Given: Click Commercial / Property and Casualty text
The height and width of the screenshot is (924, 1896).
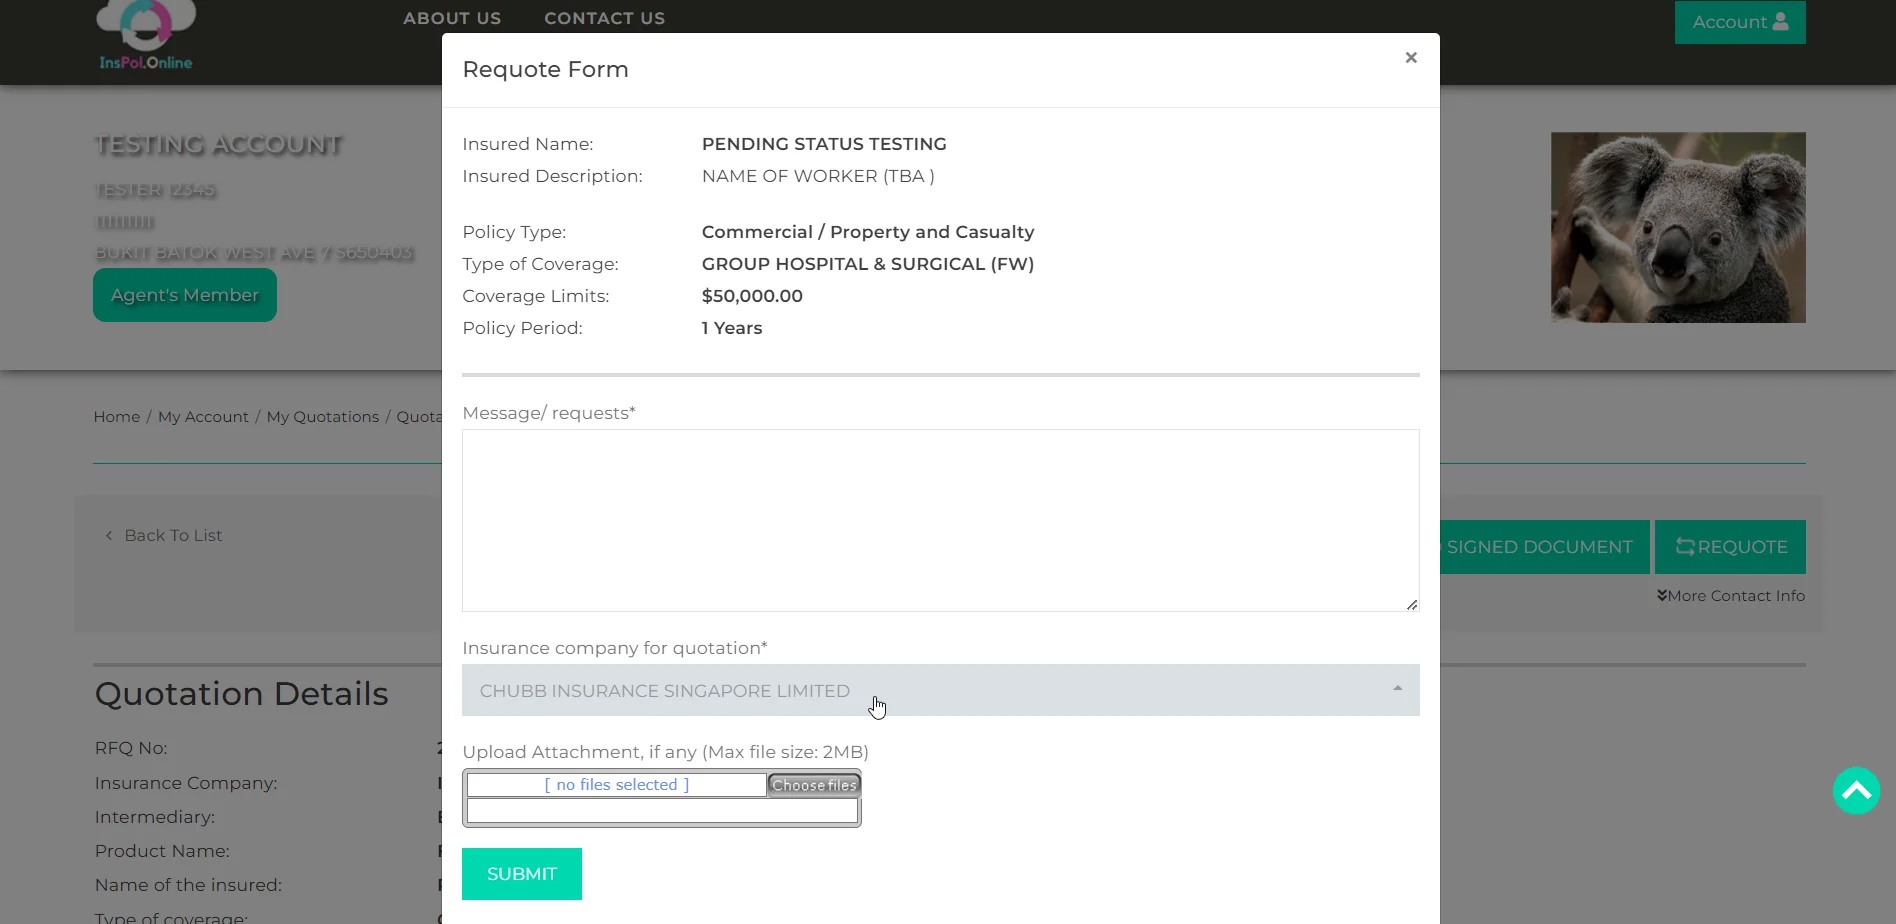Looking at the screenshot, I should (x=868, y=232).
